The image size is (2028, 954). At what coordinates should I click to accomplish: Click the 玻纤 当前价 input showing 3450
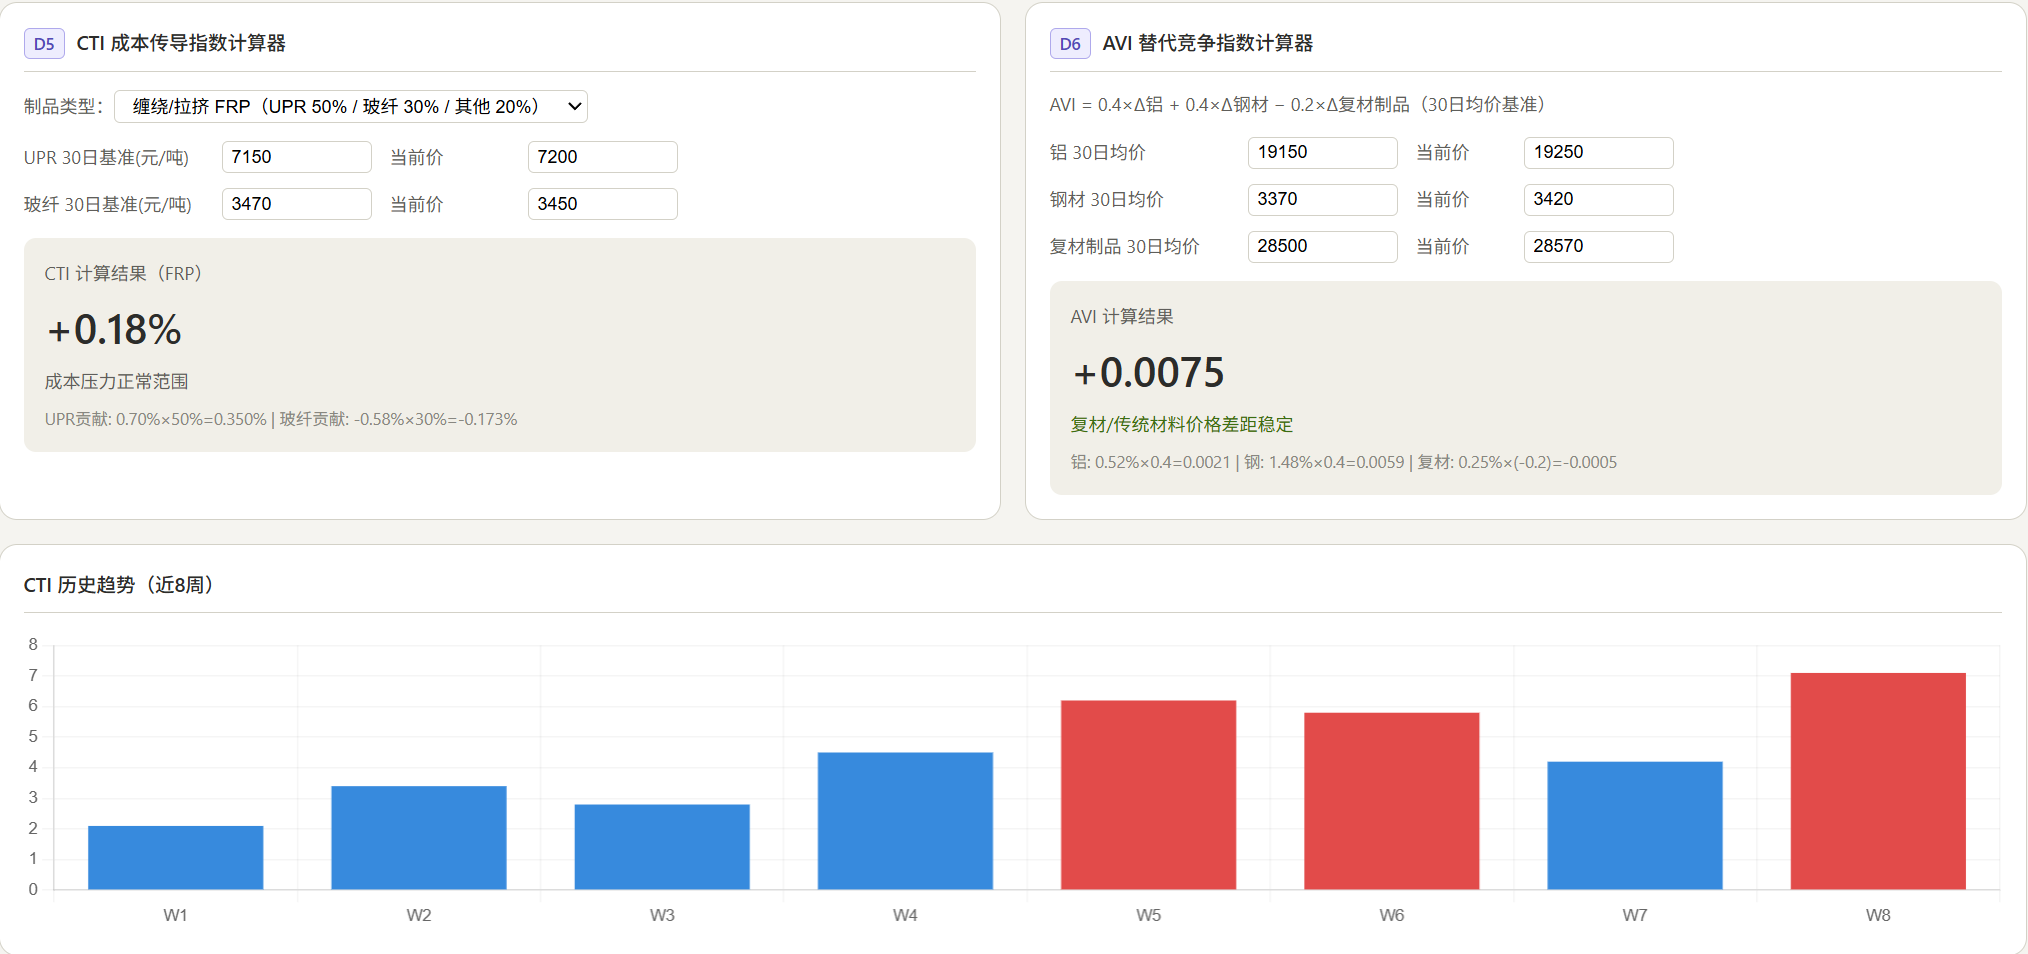pyautogui.click(x=603, y=204)
